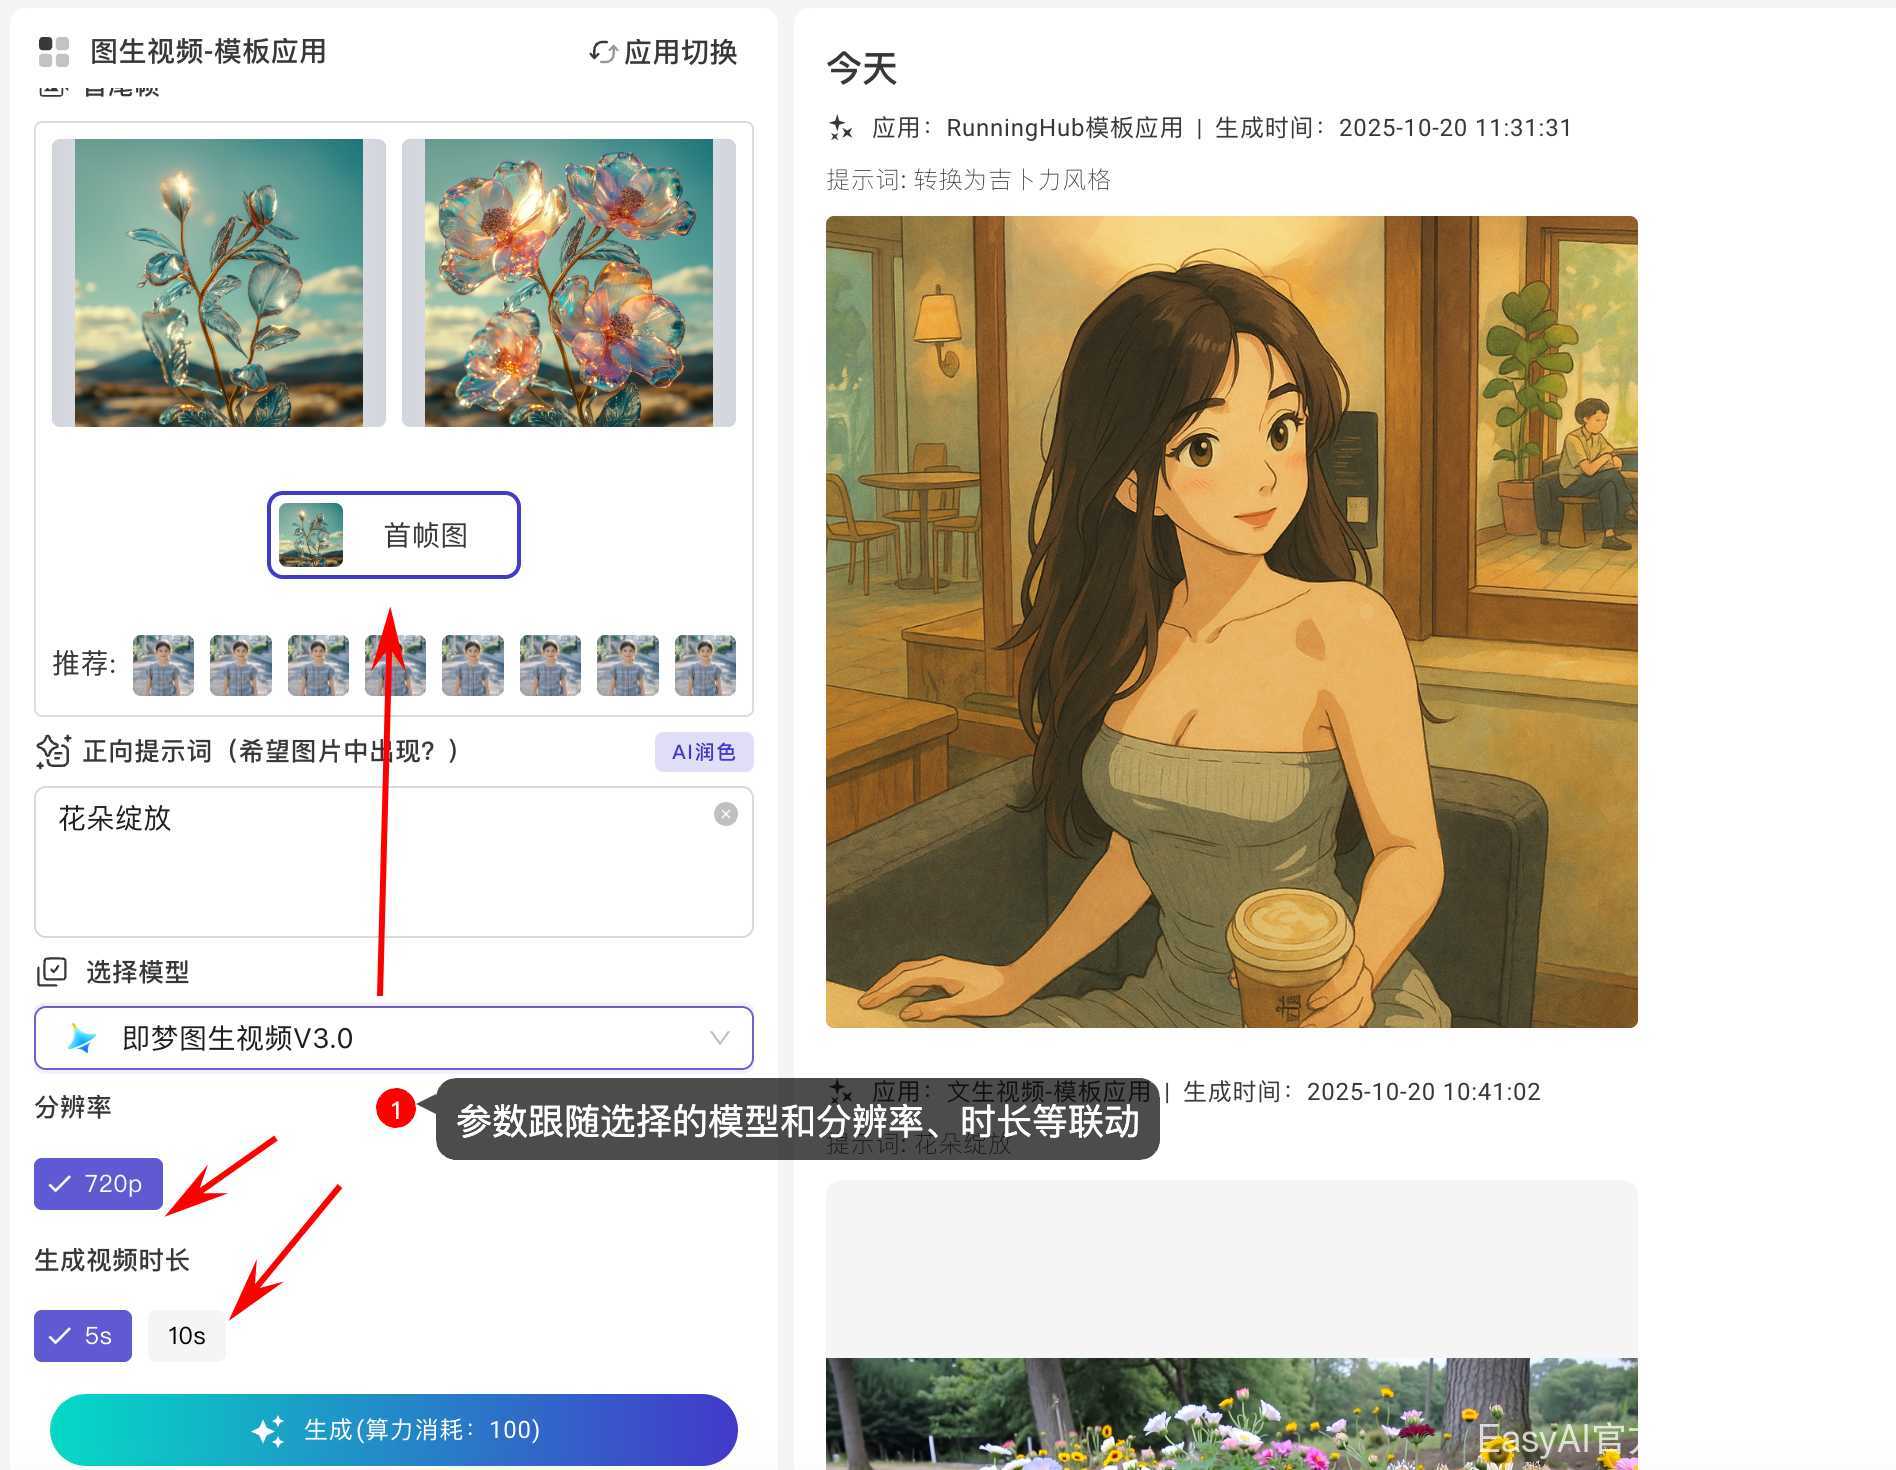Click 生成 button costing 100 算力
This screenshot has width=1896, height=1470.
click(x=394, y=1430)
